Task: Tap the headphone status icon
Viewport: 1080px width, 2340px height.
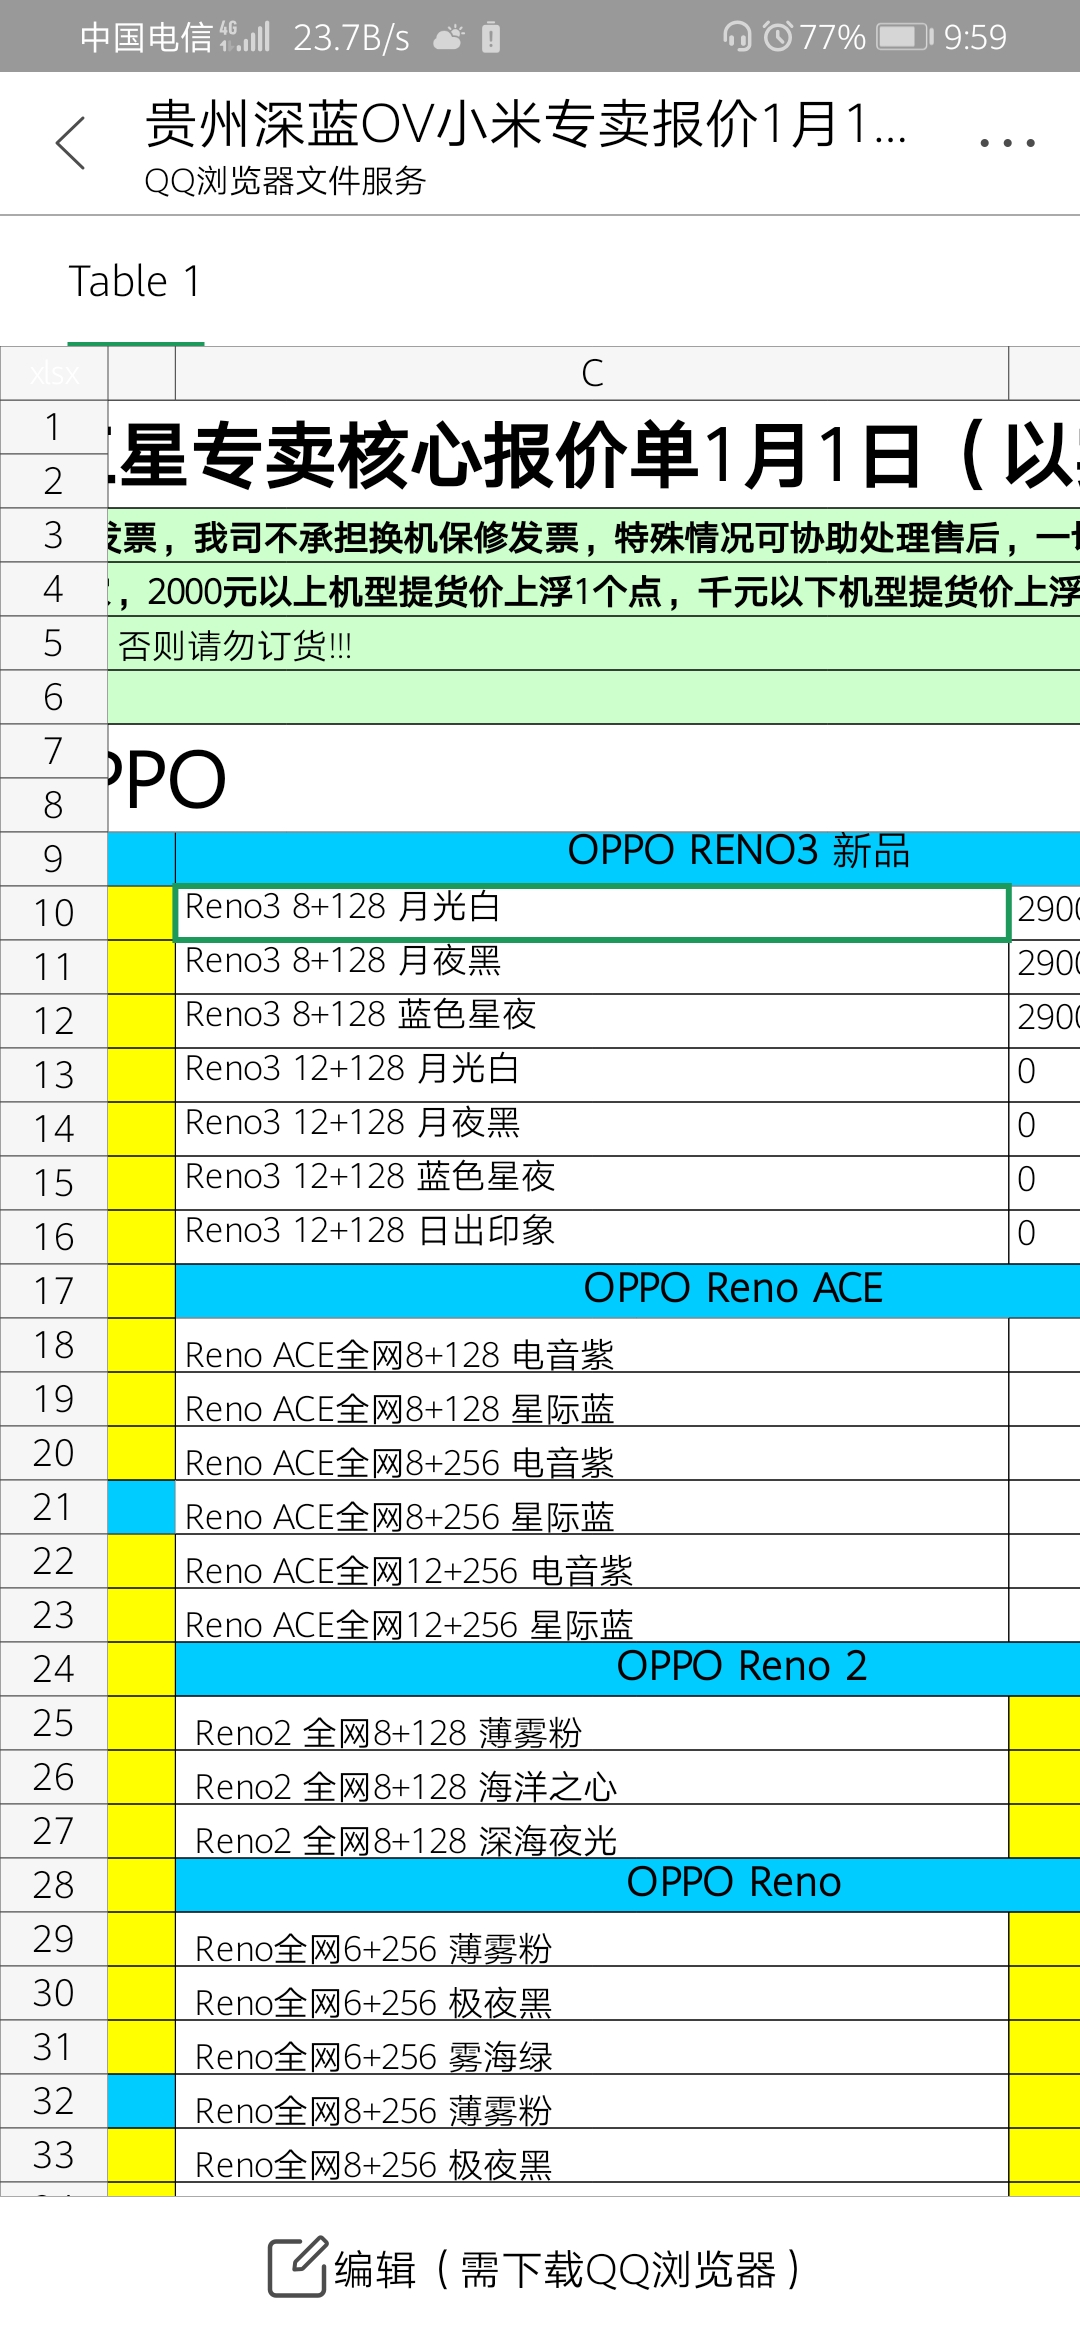Action: [x=737, y=37]
